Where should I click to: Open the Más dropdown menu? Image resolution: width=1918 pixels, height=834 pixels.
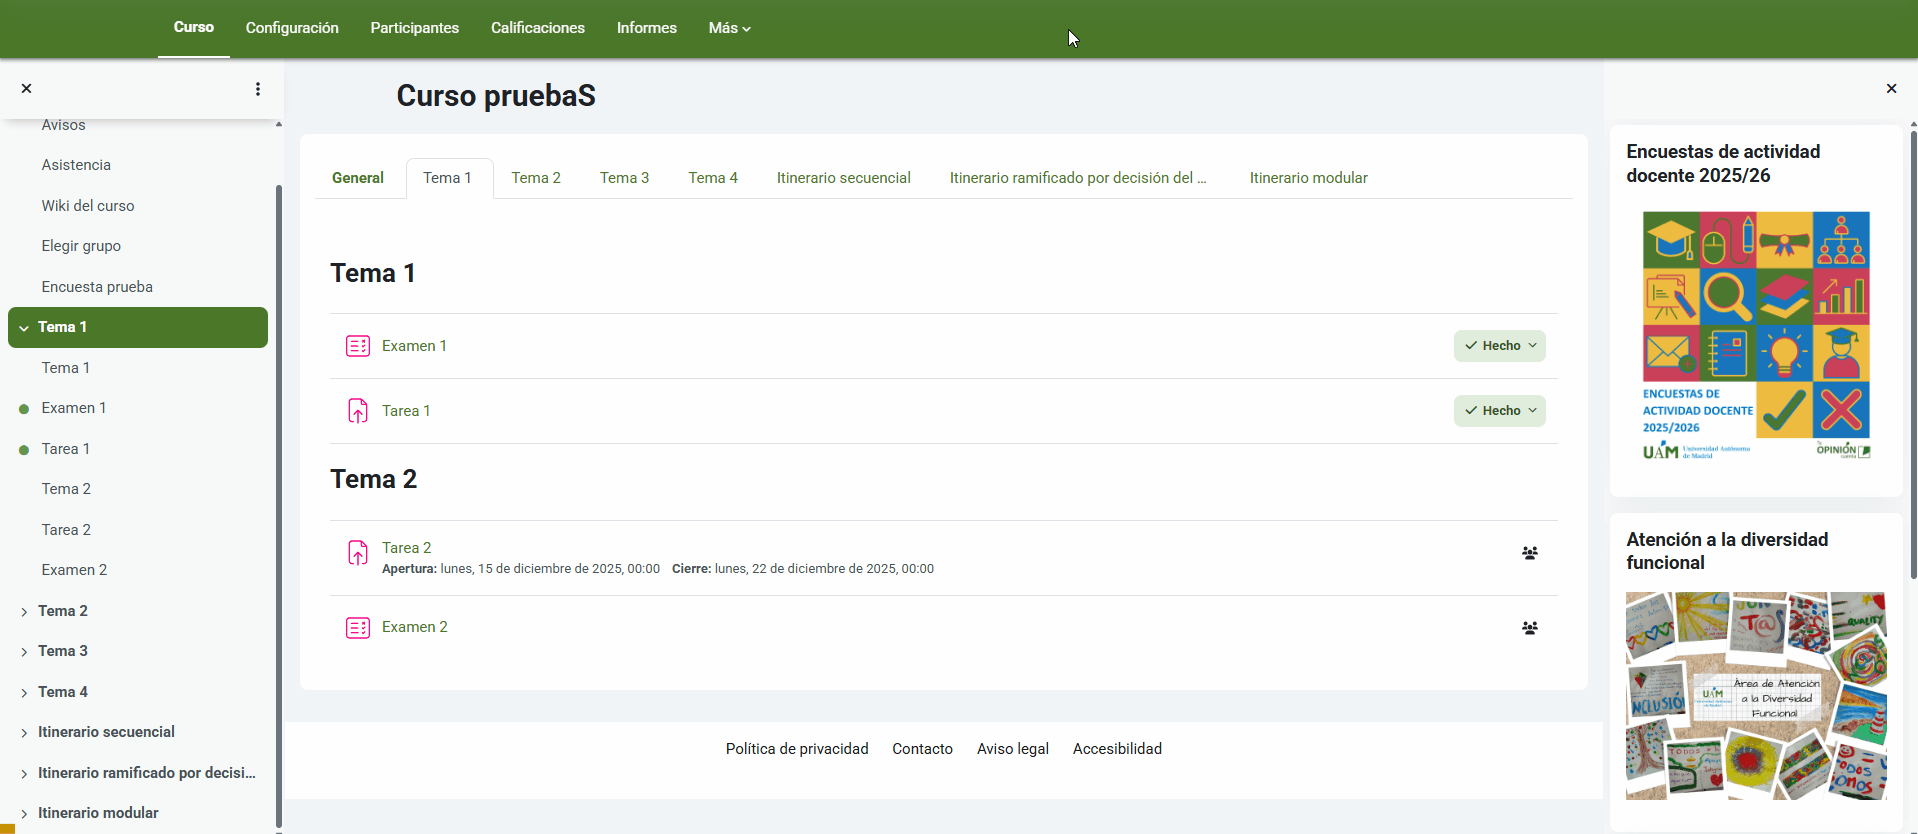coord(729,28)
